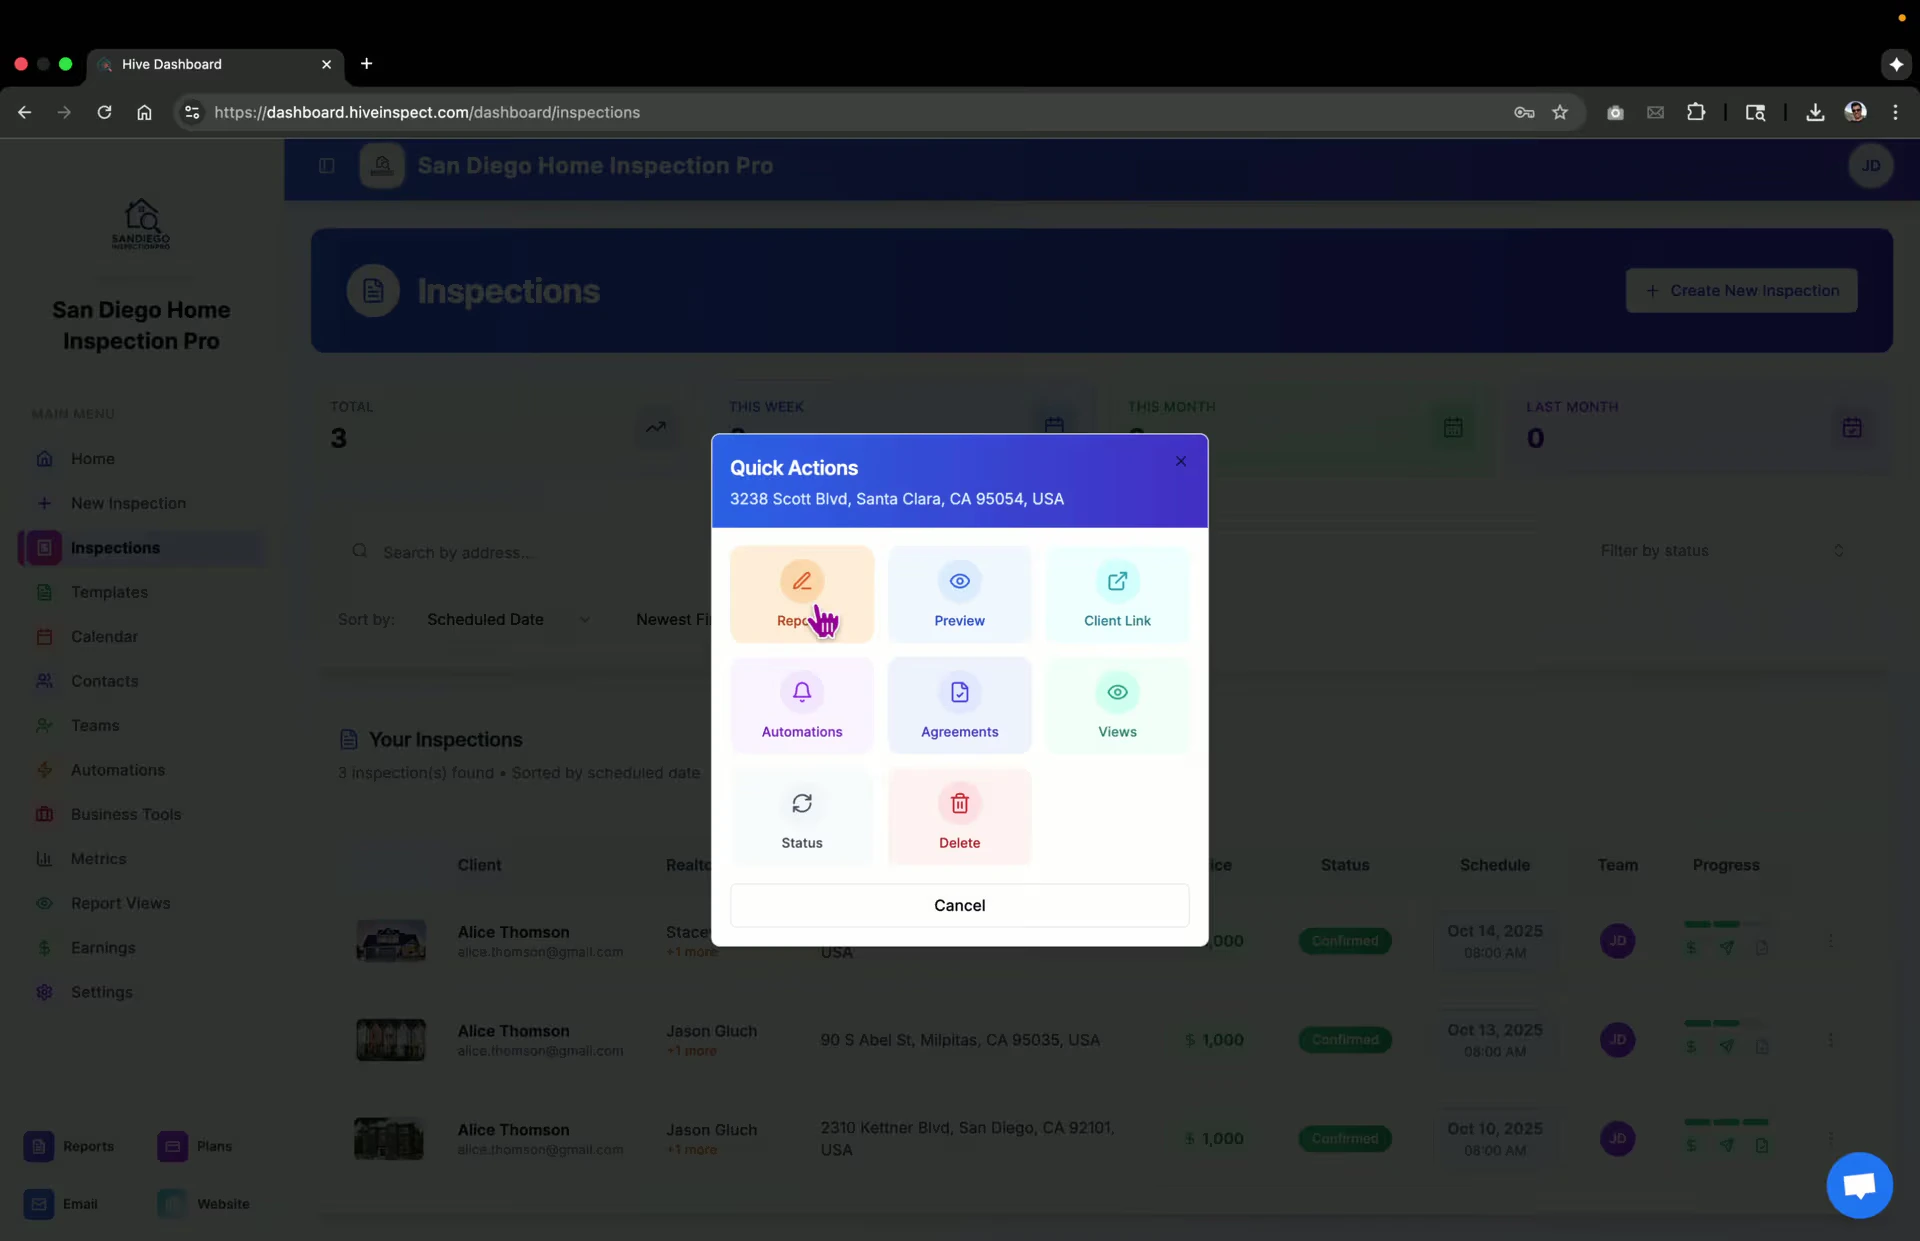
Task: Open Calendar in the sidebar
Action: coord(142,637)
